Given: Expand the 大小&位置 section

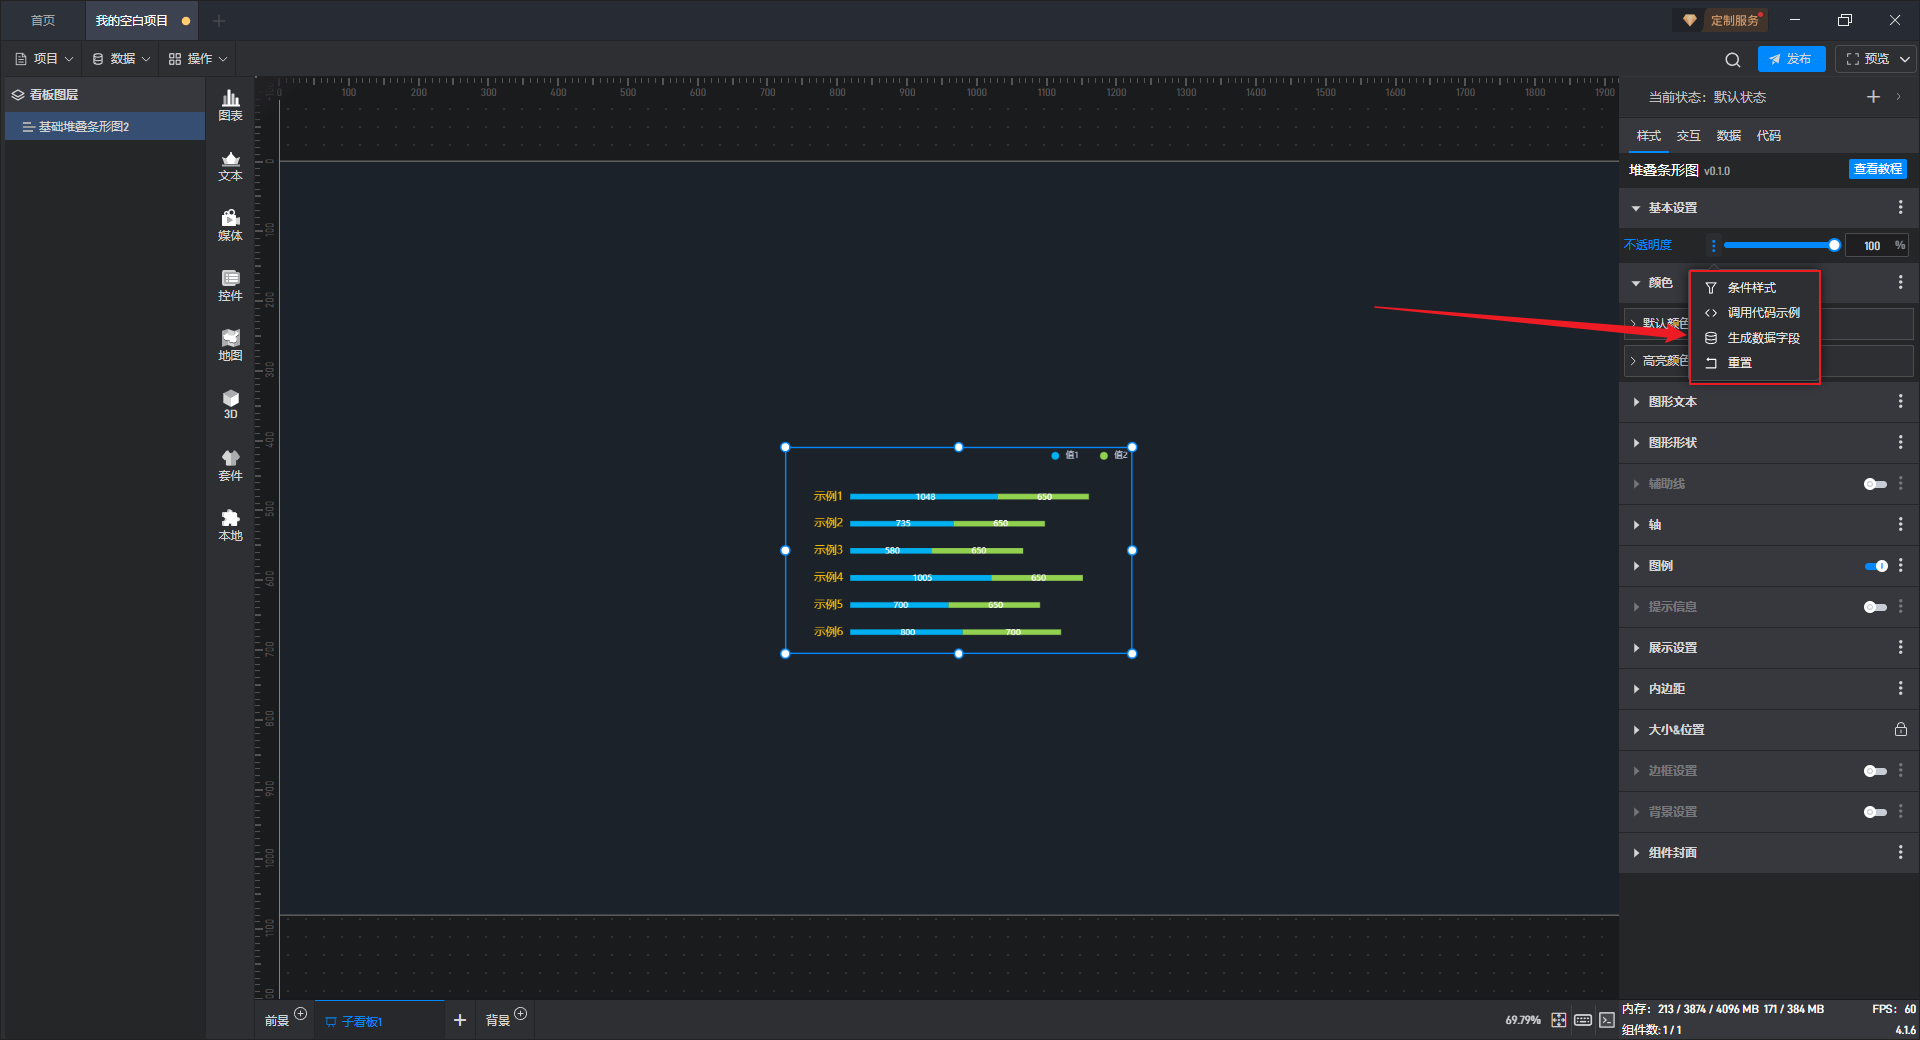Looking at the screenshot, I should coord(1676,730).
